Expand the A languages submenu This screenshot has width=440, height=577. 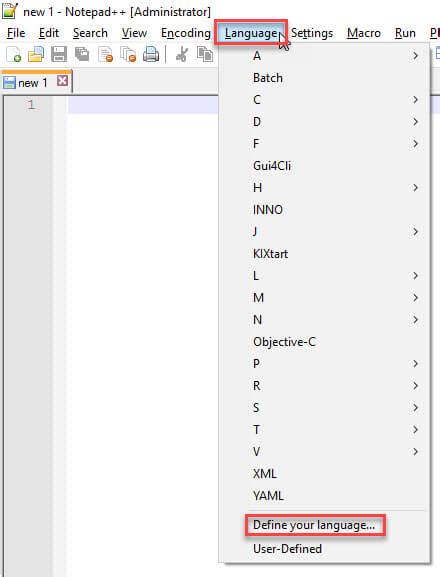324,56
